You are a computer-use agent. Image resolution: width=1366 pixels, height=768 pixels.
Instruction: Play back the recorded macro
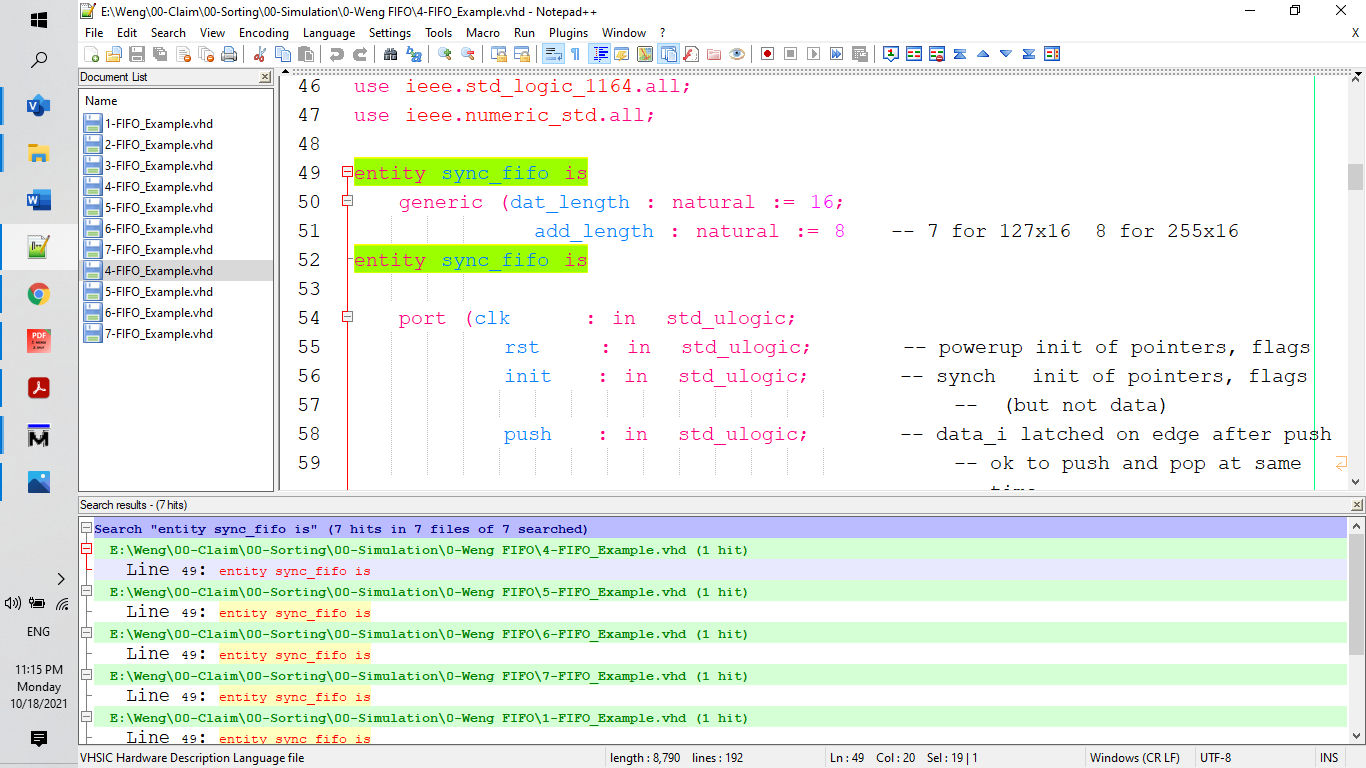(x=813, y=54)
